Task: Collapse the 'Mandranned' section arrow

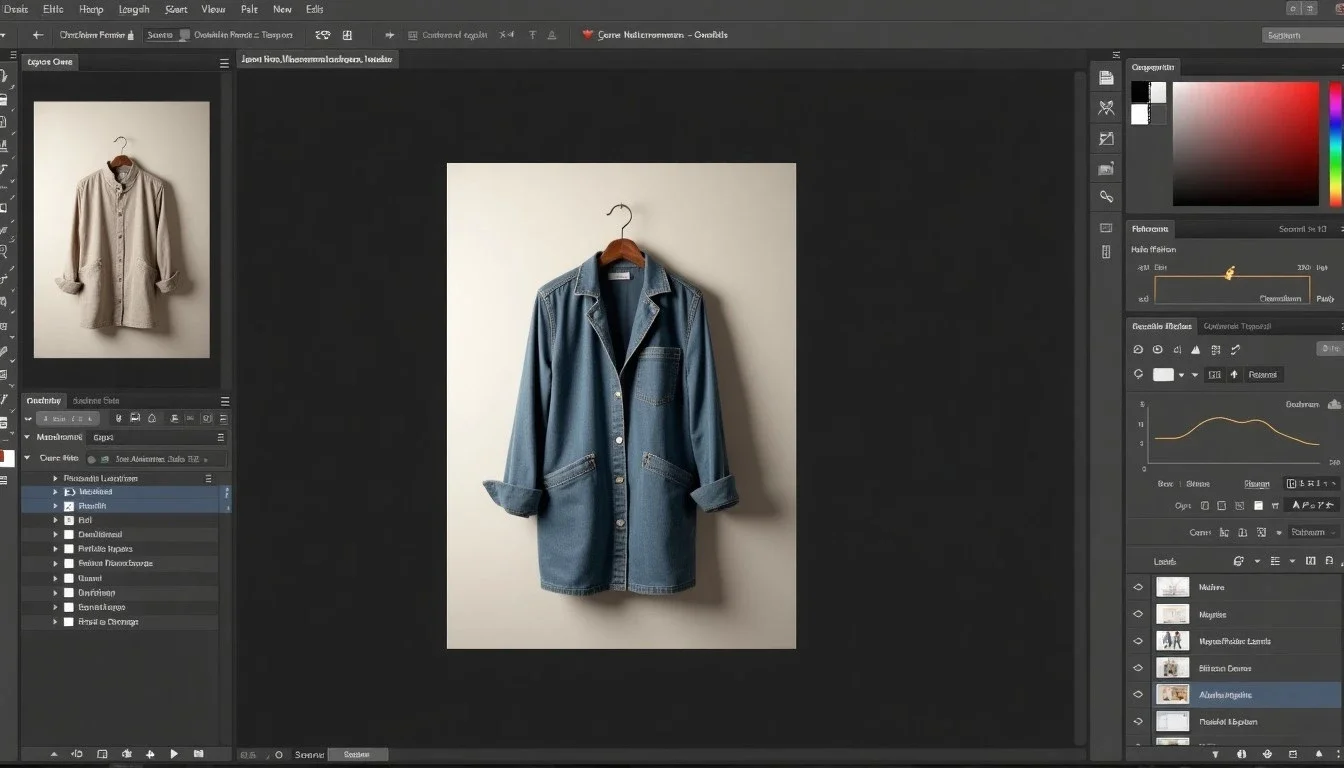Action: [27, 437]
